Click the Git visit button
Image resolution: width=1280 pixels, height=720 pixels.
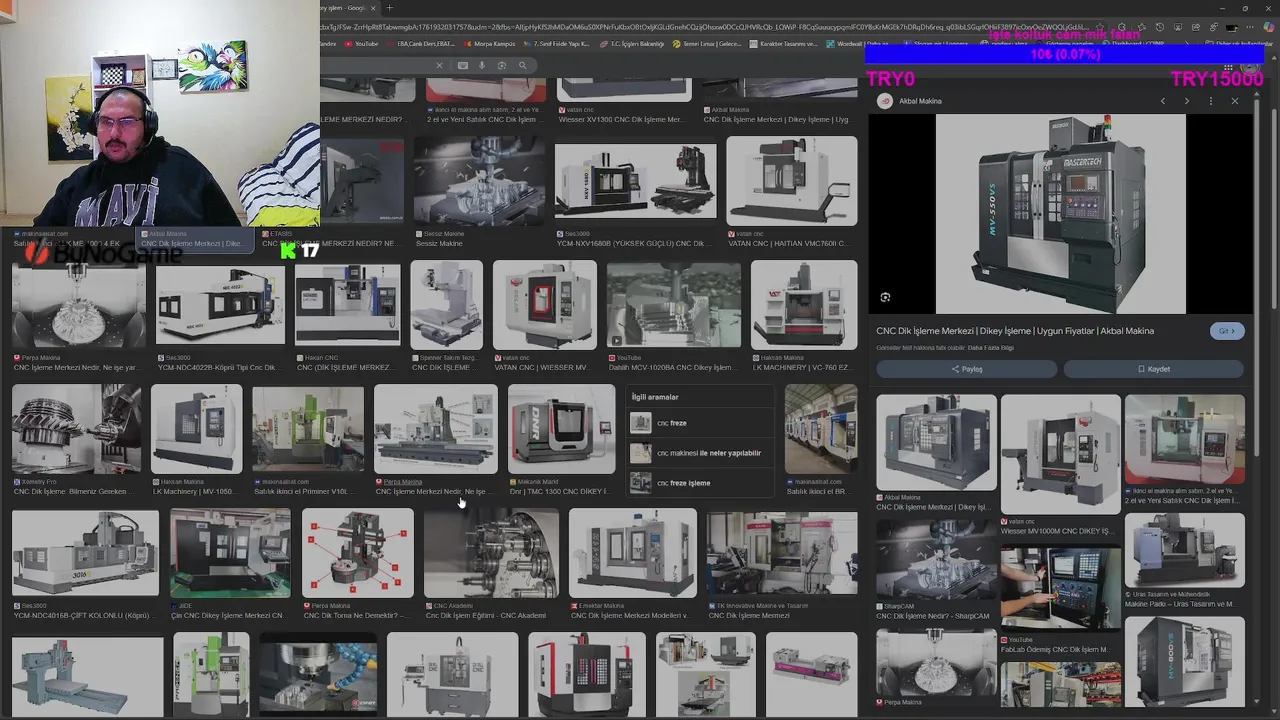coord(1227,331)
